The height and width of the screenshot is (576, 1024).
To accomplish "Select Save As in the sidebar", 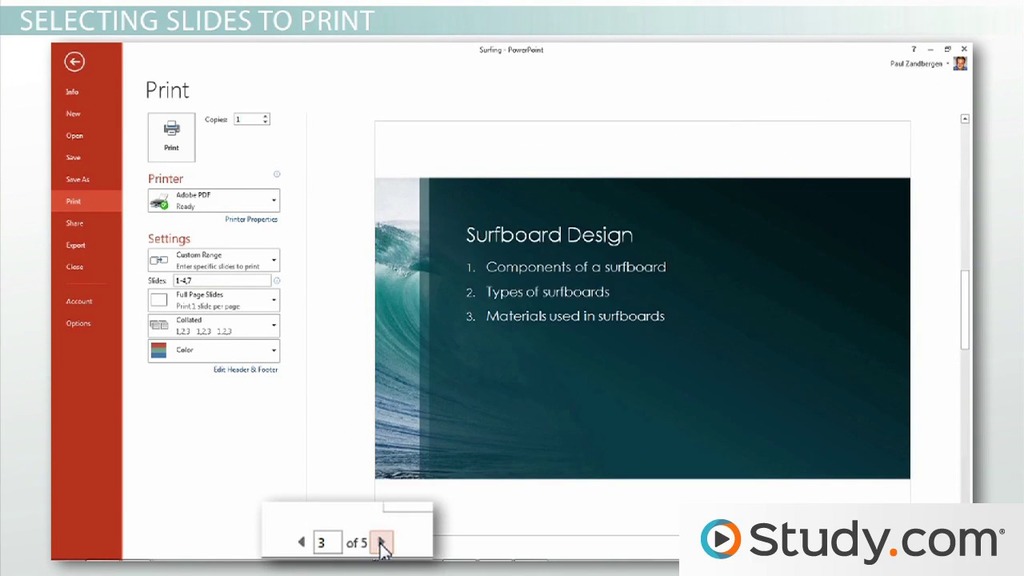I will (78, 180).
